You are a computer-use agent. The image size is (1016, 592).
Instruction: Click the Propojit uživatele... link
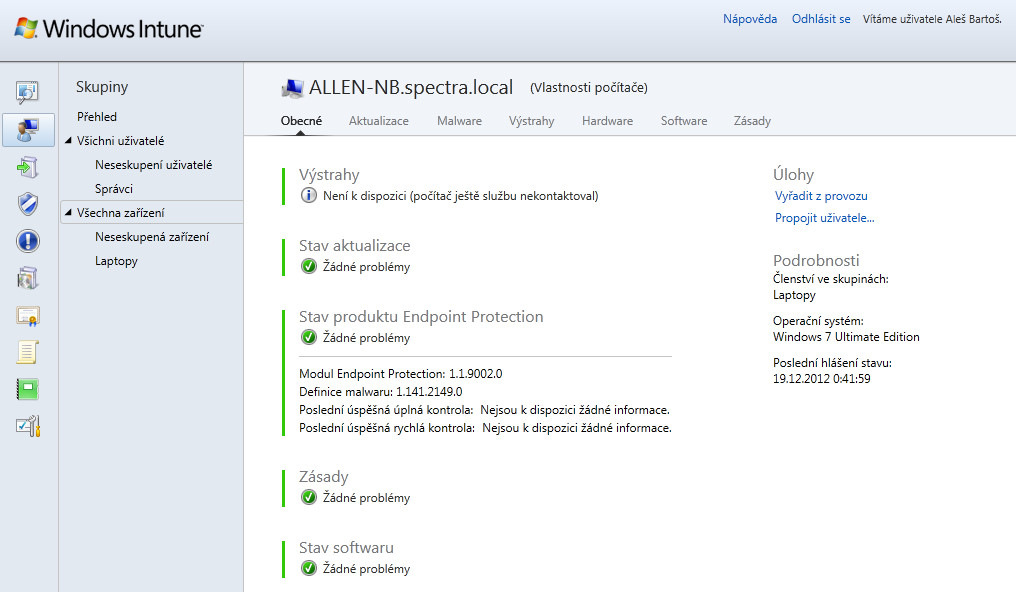pos(825,218)
